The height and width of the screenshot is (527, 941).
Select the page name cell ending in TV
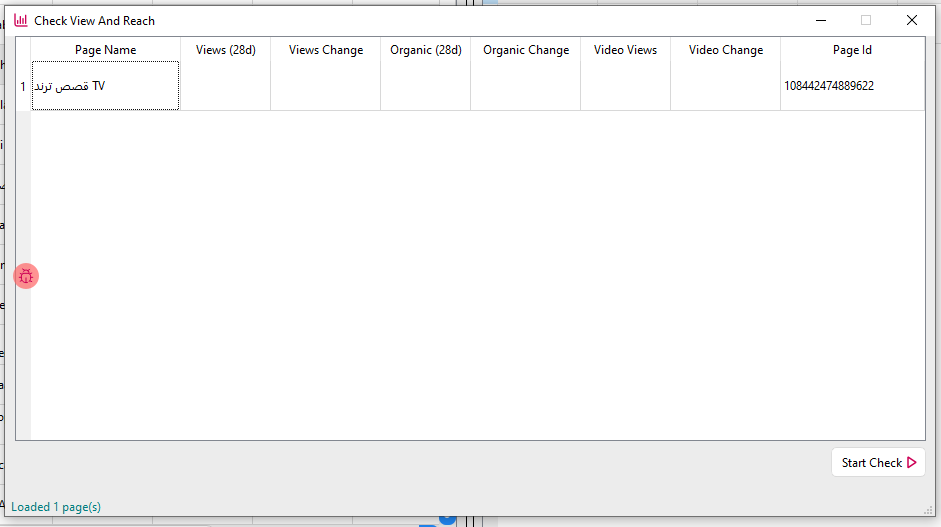pyautogui.click(x=105, y=86)
